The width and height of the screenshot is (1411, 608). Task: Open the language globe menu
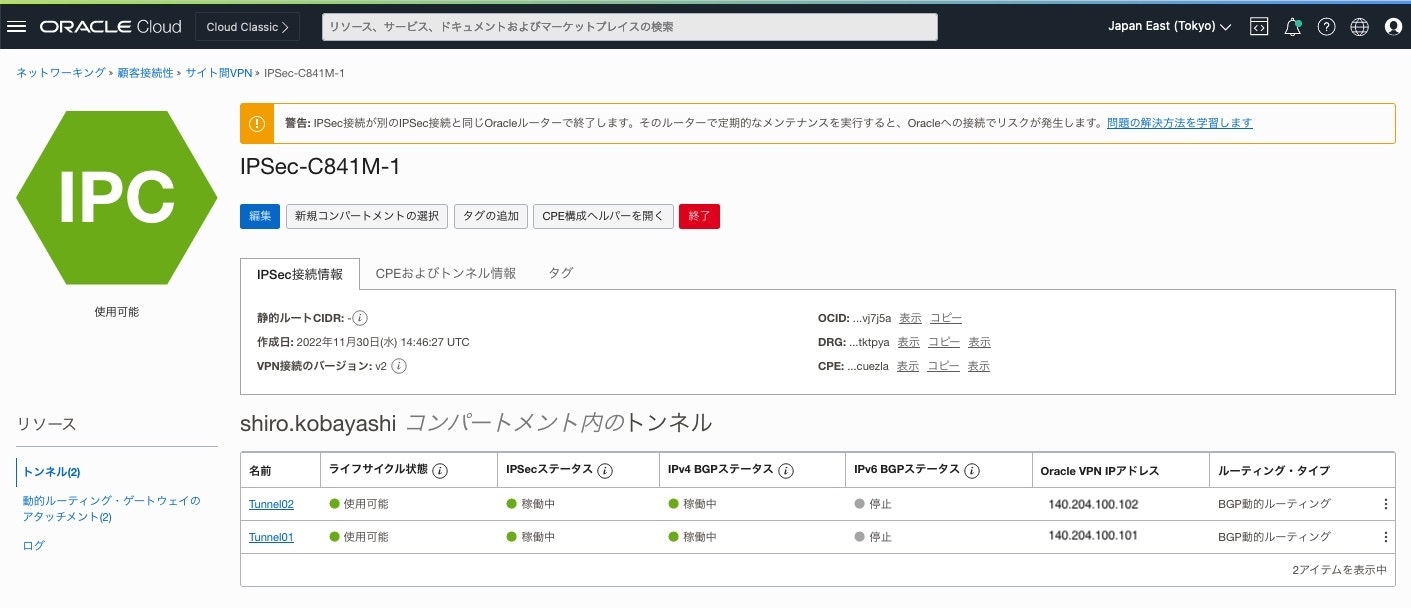coord(1359,27)
